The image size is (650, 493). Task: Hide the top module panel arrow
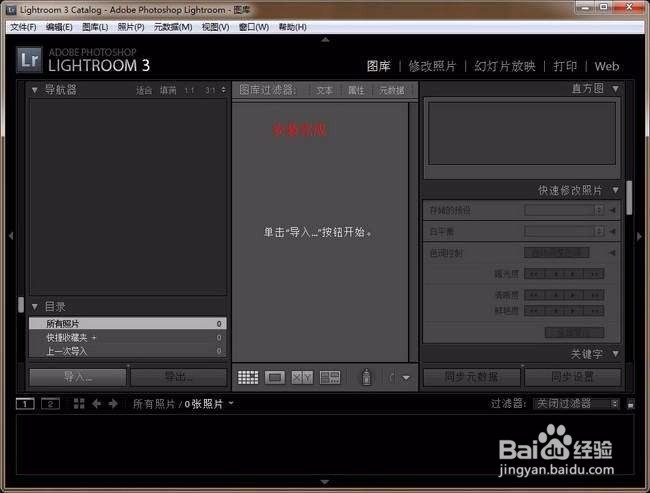point(325,40)
